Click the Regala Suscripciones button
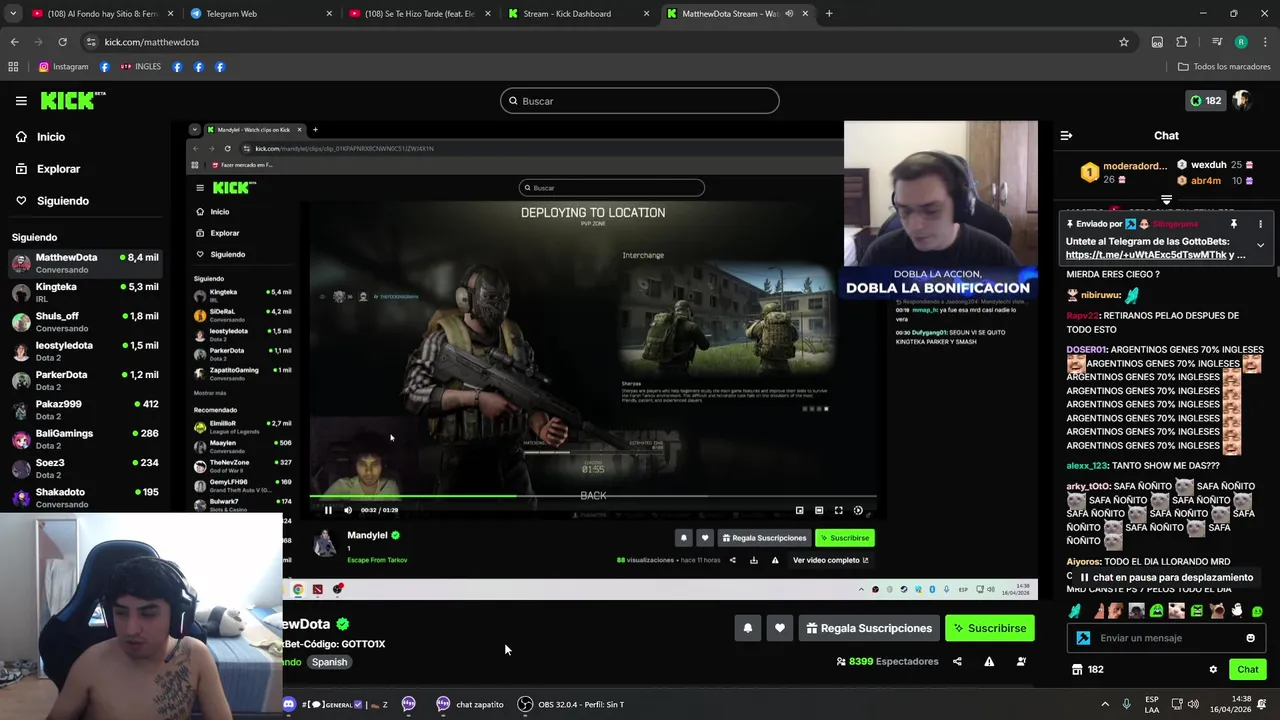Screen dimensions: 1280x720 coord(868,628)
